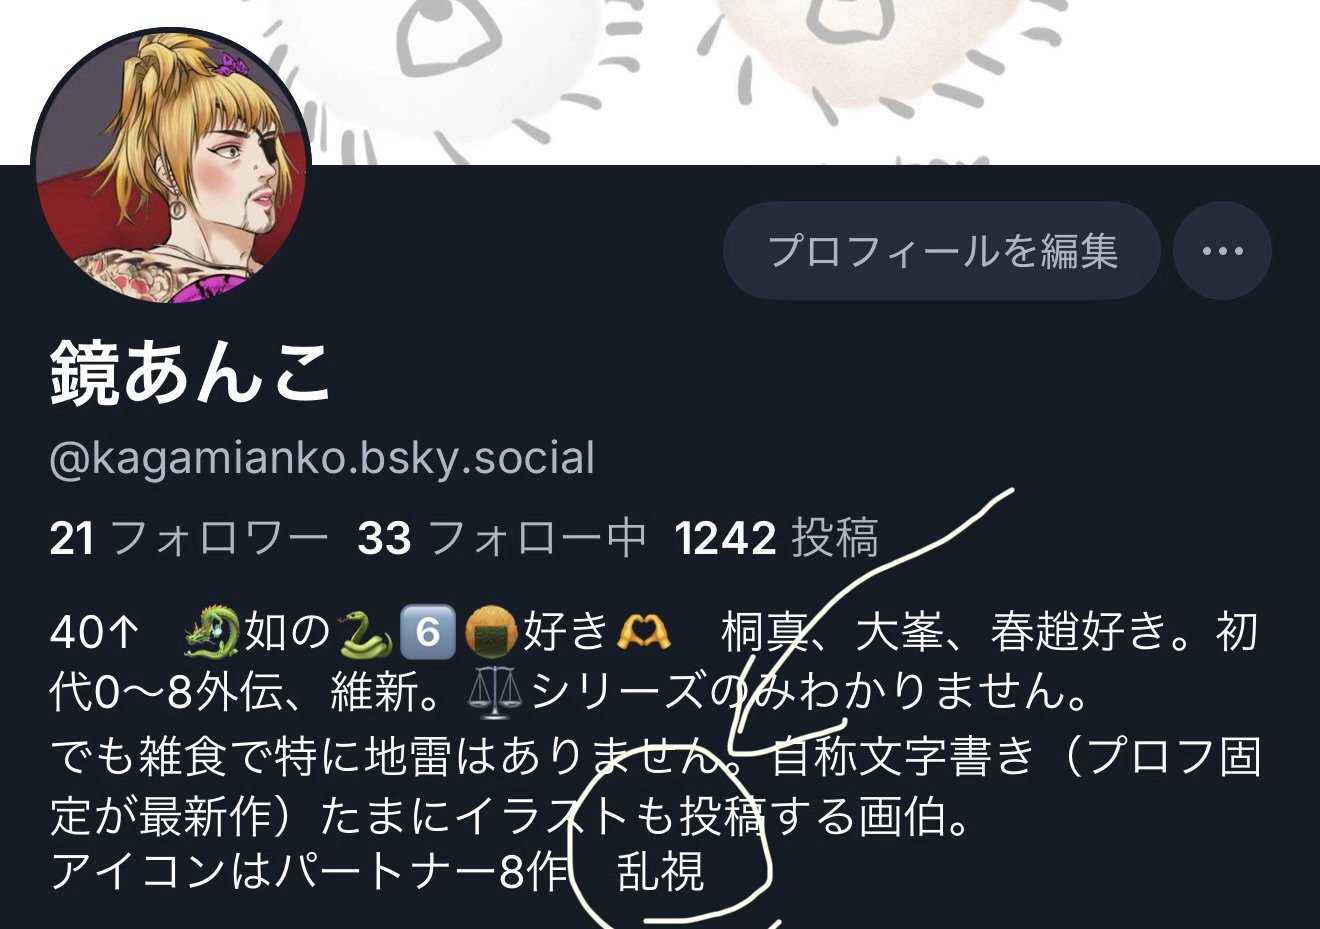
Task: Click the balance scale emoji in bio
Action: click(495, 692)
